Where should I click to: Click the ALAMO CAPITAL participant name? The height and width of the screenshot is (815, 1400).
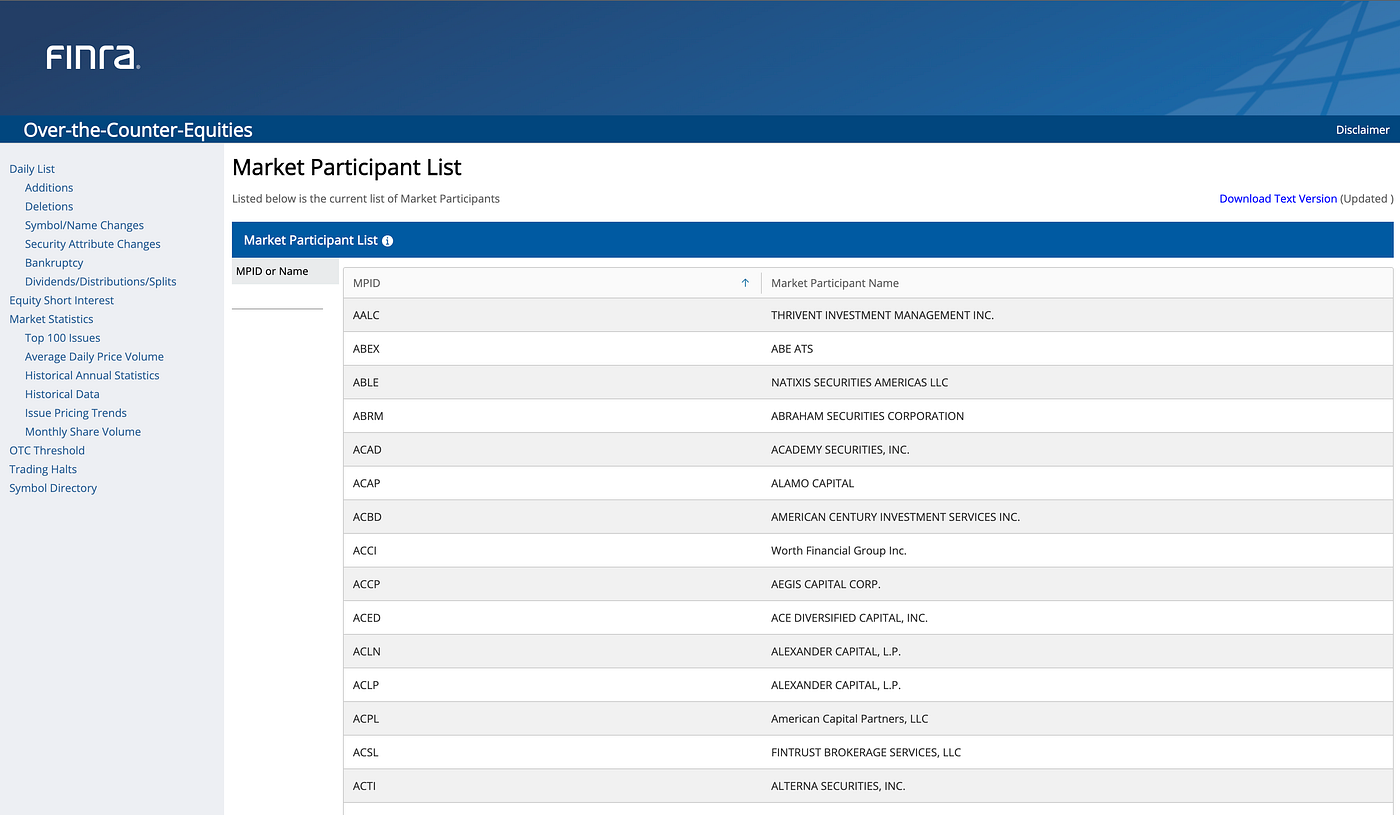(x=812, y=483)
